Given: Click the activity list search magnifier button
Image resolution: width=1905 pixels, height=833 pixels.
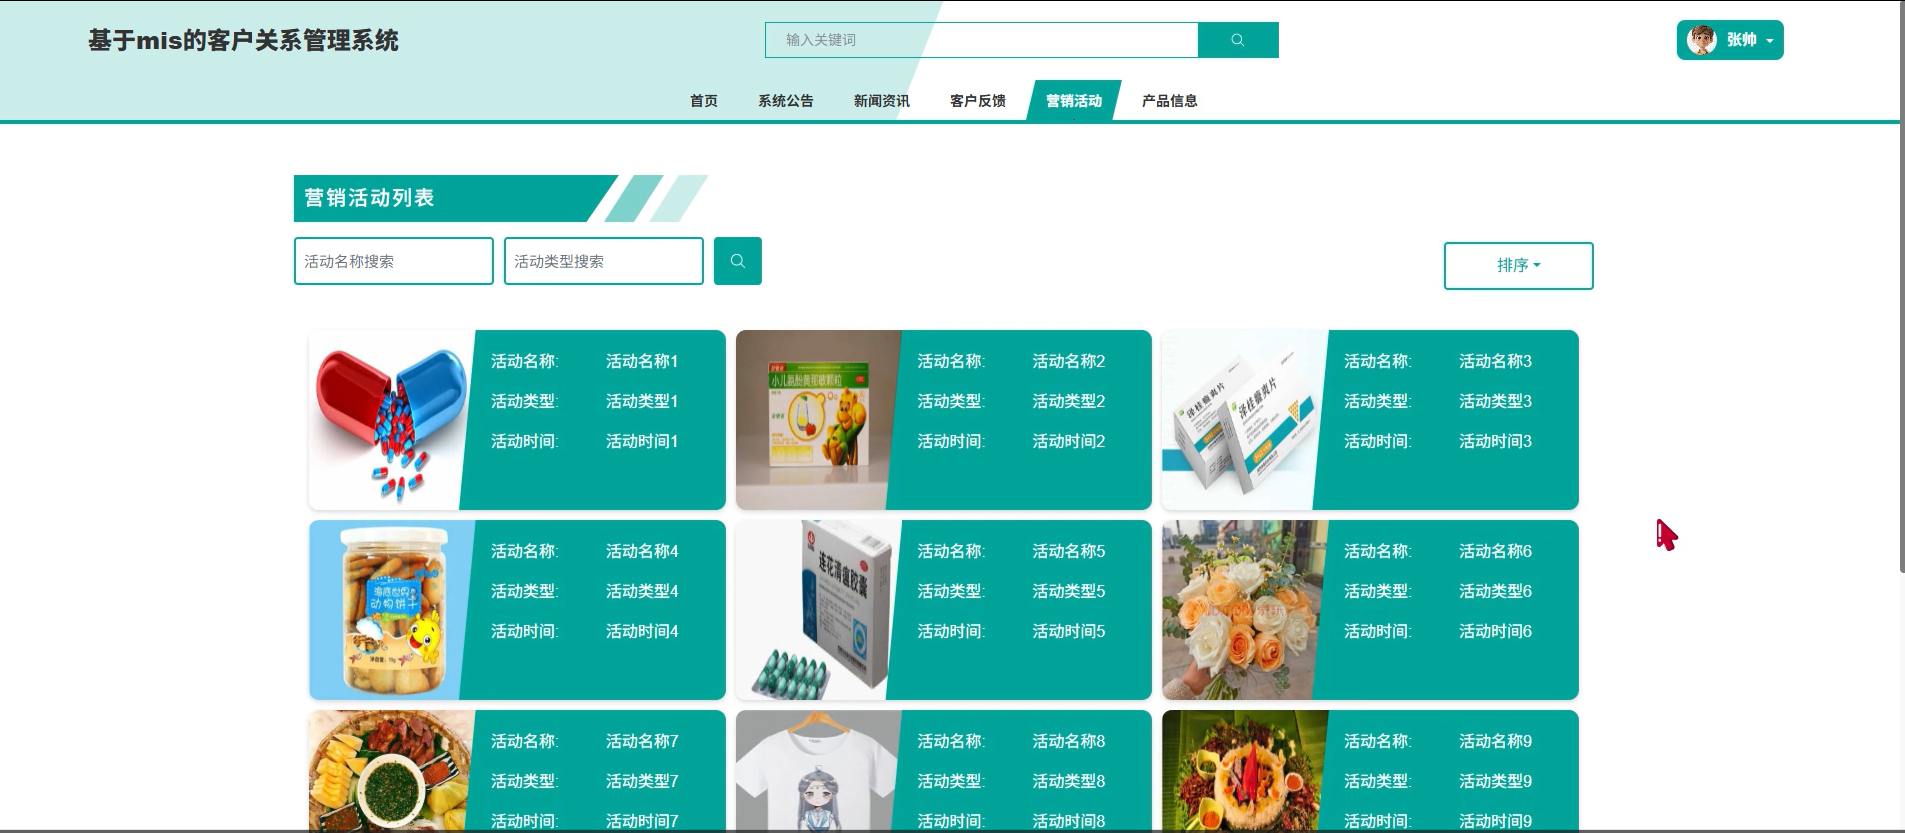Looking at the screenshot, I should 738,261.
